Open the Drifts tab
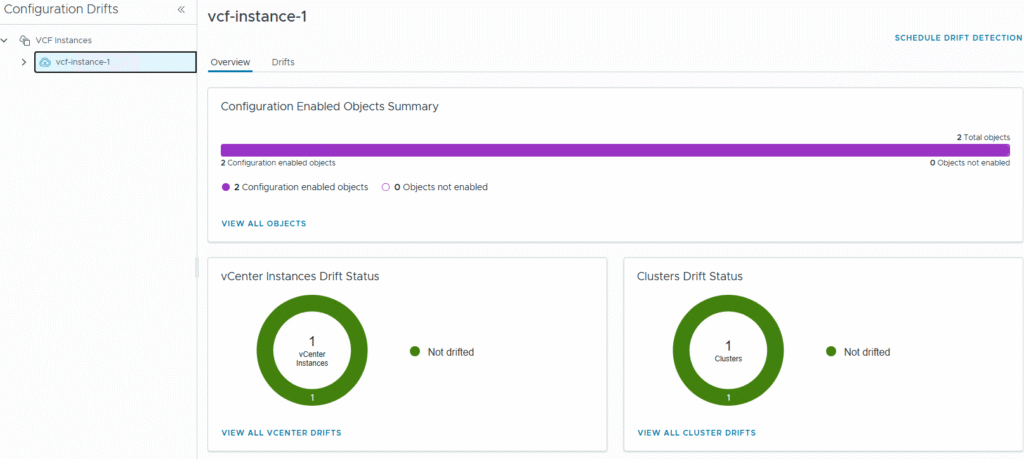This screenshot has width=1024, height=459. point(283,62)
